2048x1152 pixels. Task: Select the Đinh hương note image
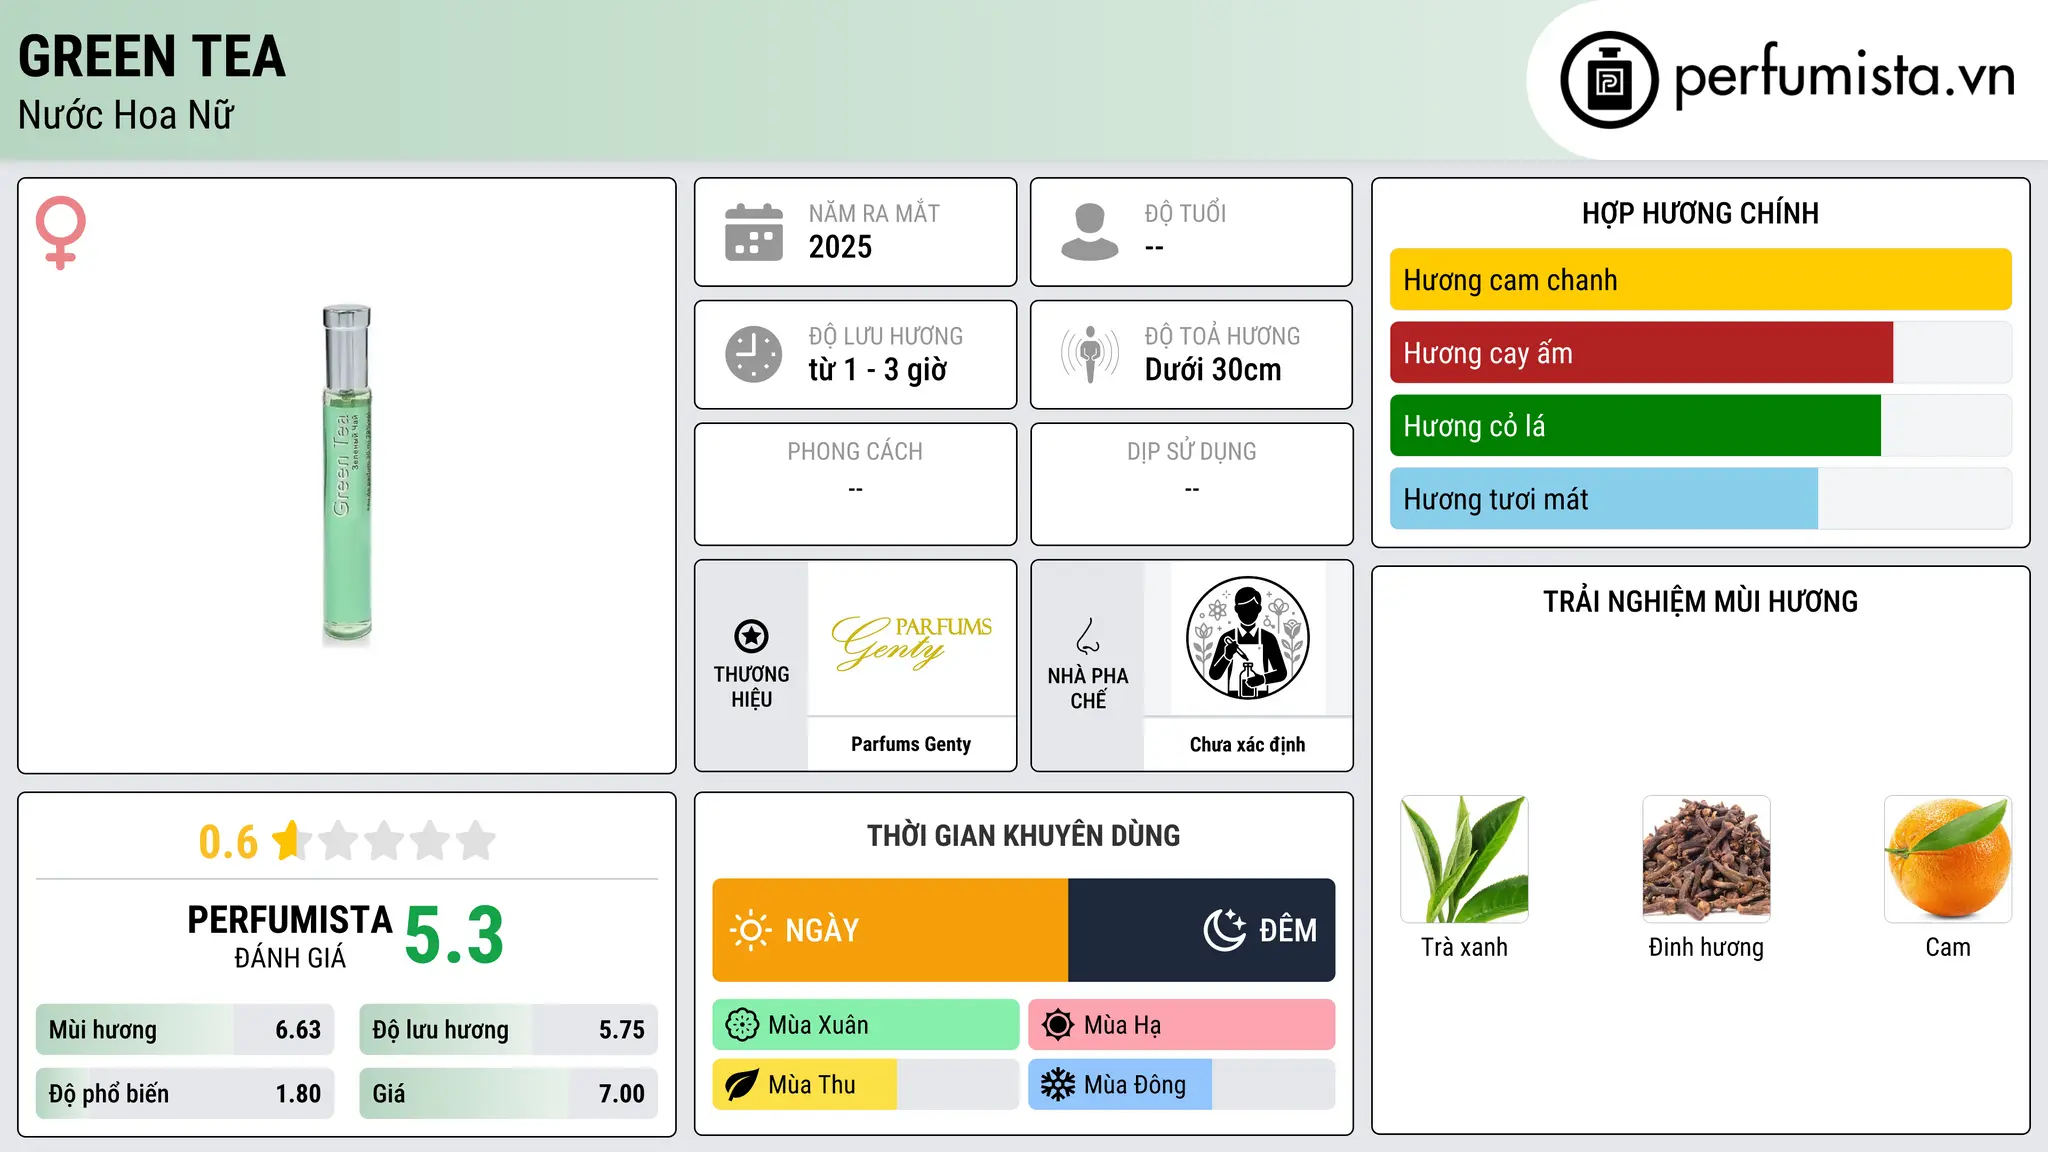[x=1706, y=859]
